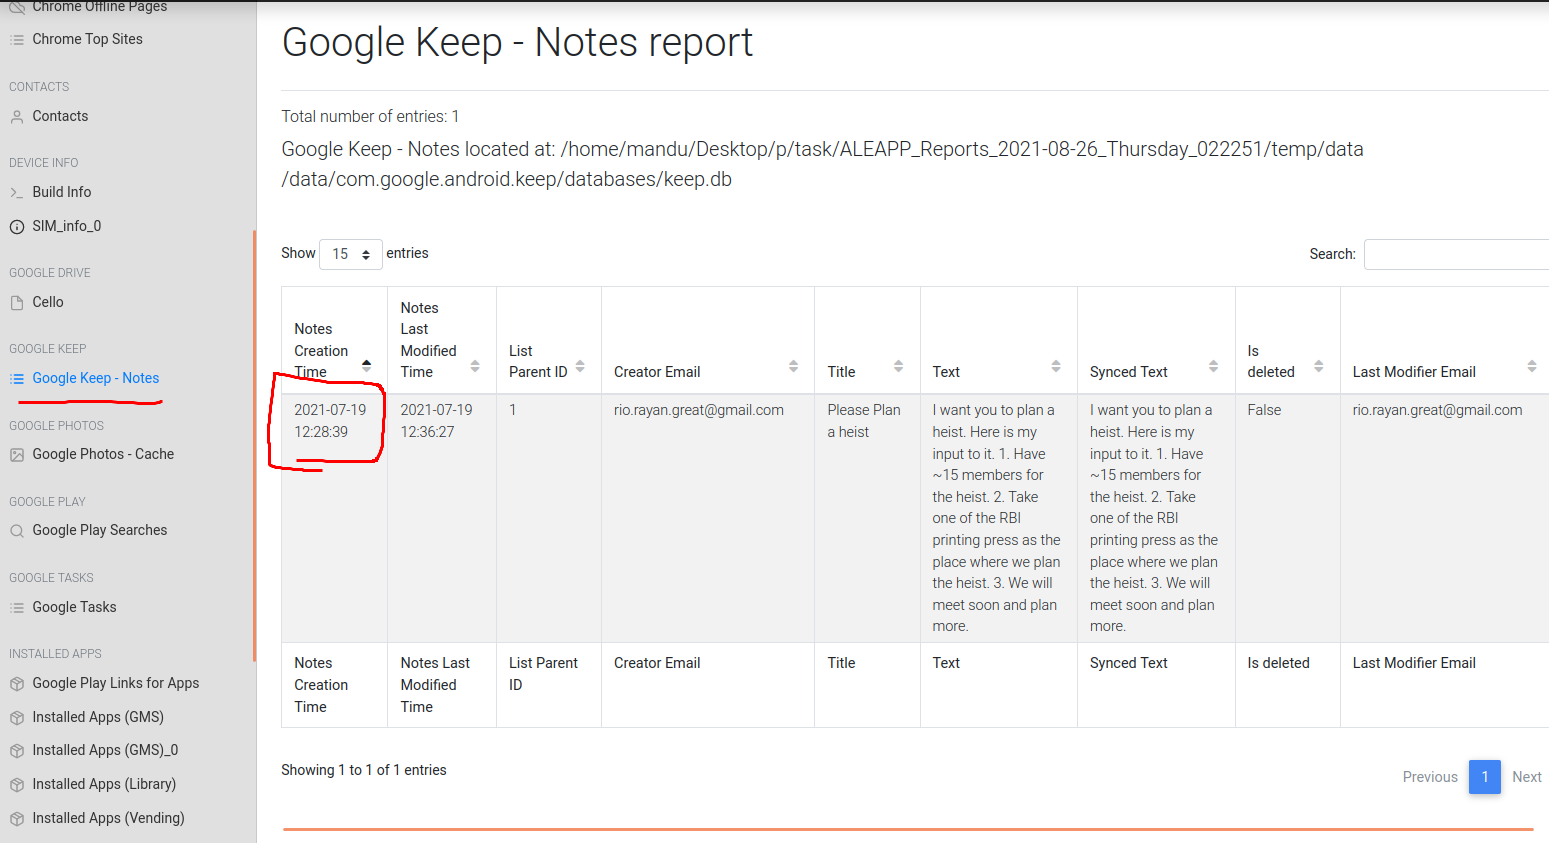Open Google Tasks report
The image size is (1549, 843).
(x=74, y=607)
